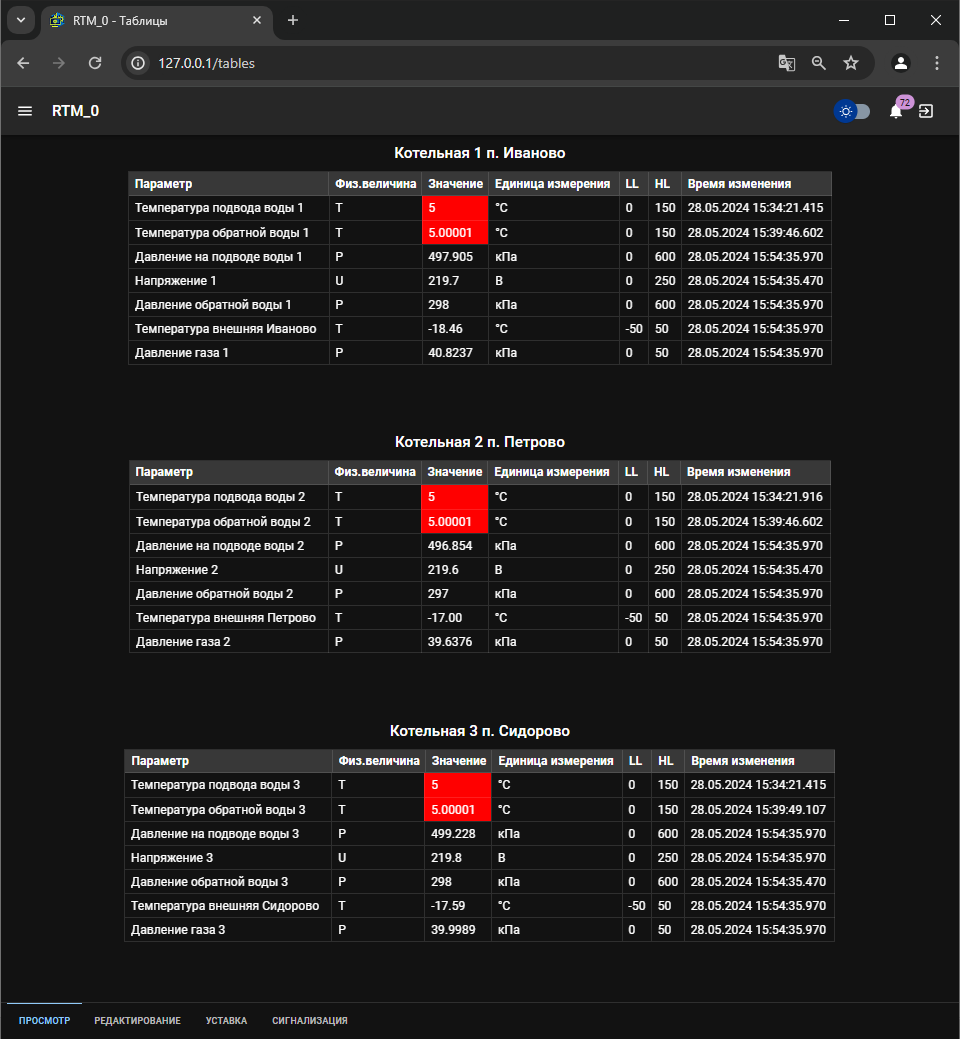The image size is (960, 1039).
Task: Select row Напряжение 2
Action: click(x=480, y=569)
